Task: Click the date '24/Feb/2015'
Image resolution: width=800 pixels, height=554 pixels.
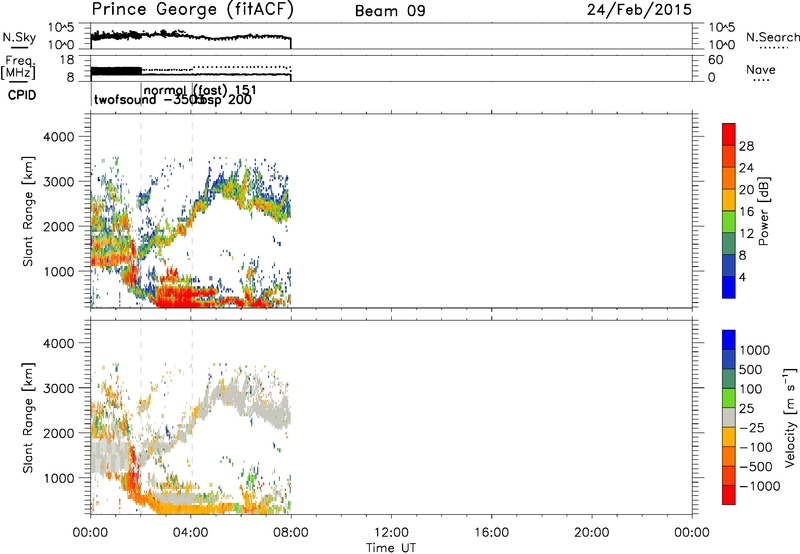Action: click(639, 10)
